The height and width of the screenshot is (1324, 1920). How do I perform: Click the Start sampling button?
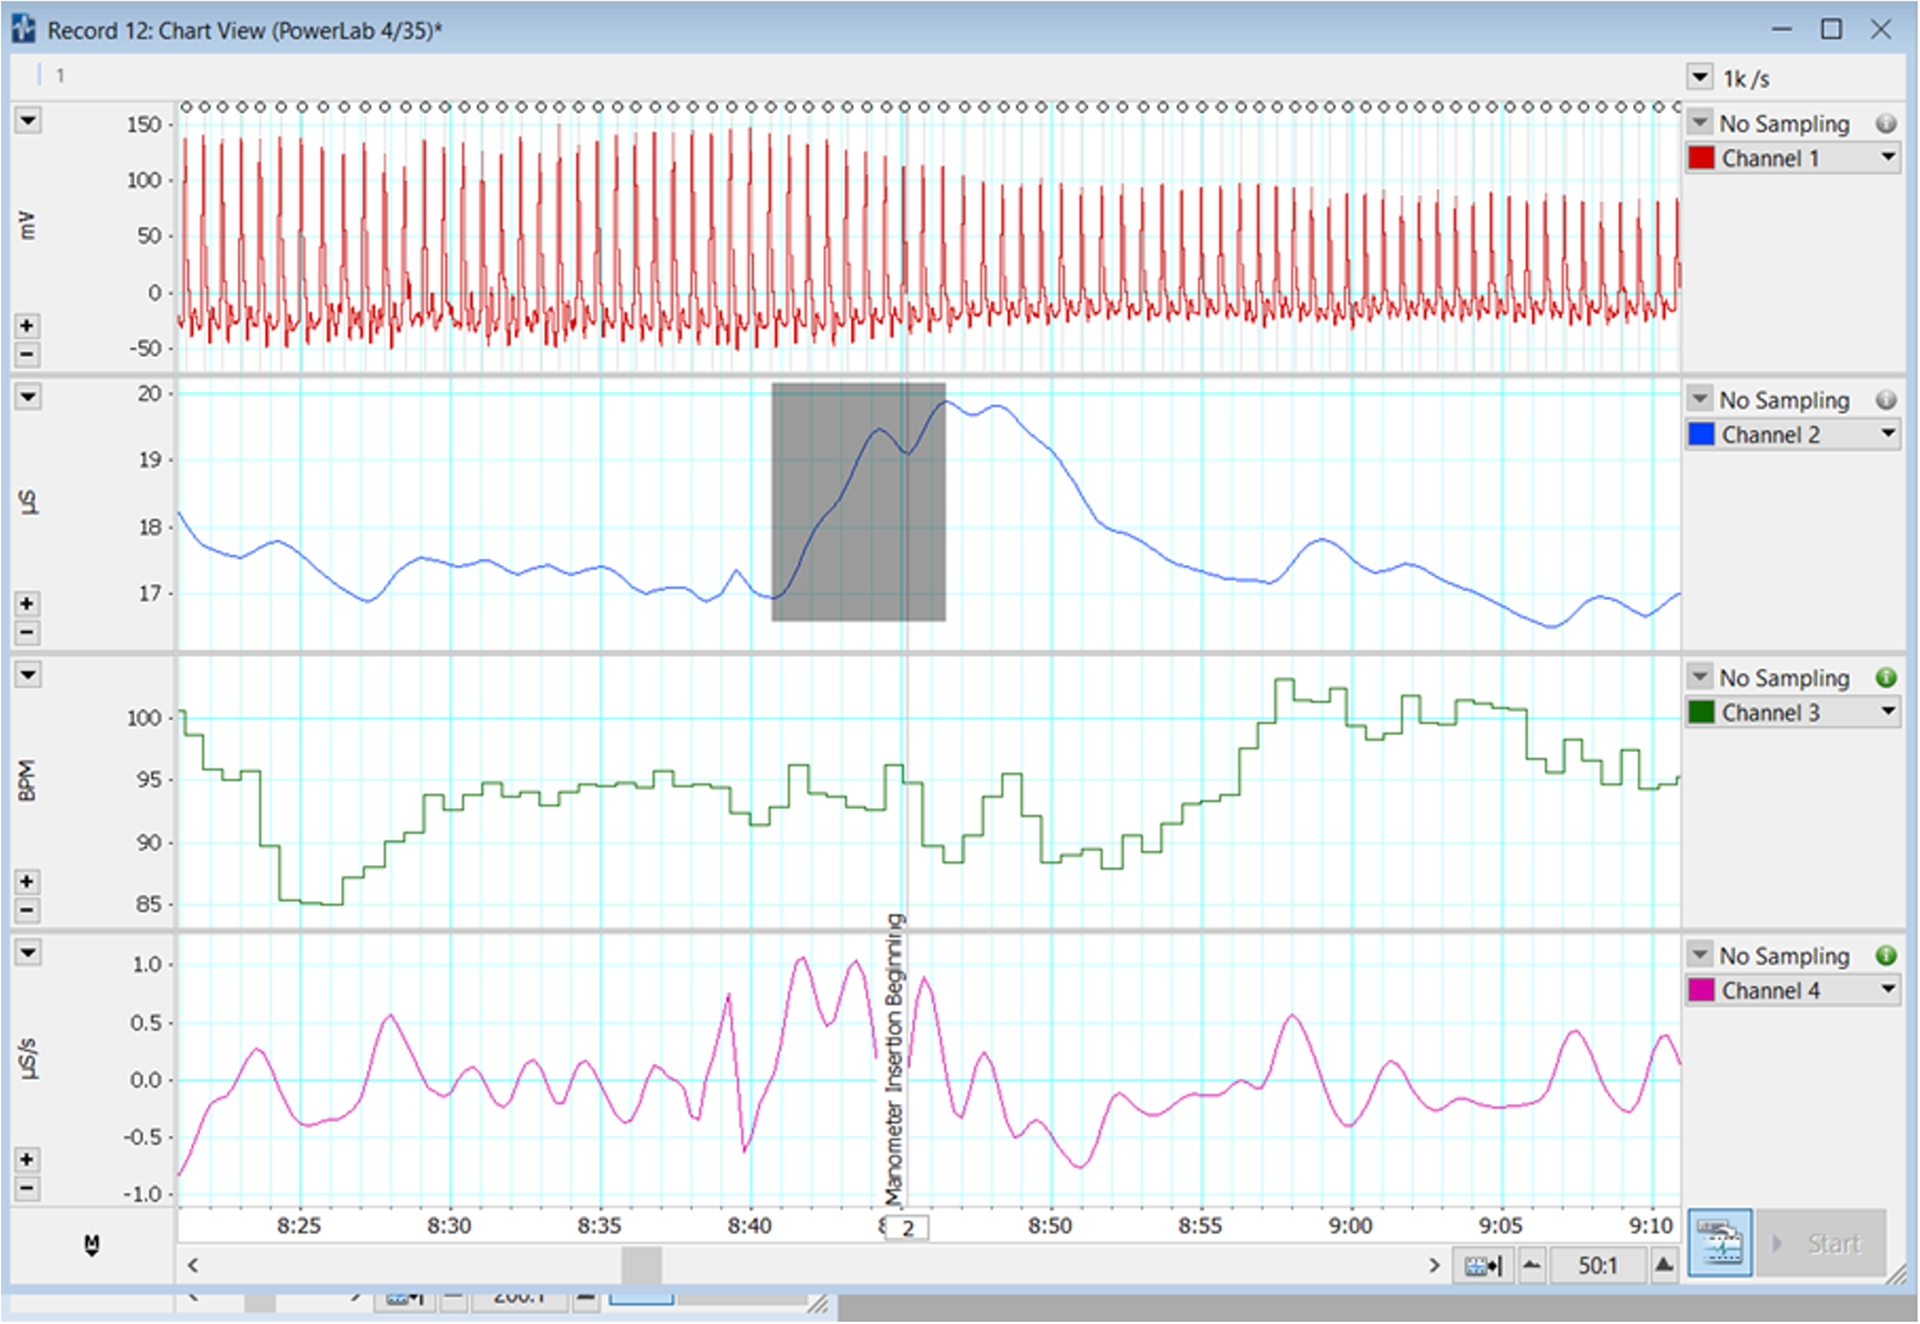click(x=1822, y=1243)
